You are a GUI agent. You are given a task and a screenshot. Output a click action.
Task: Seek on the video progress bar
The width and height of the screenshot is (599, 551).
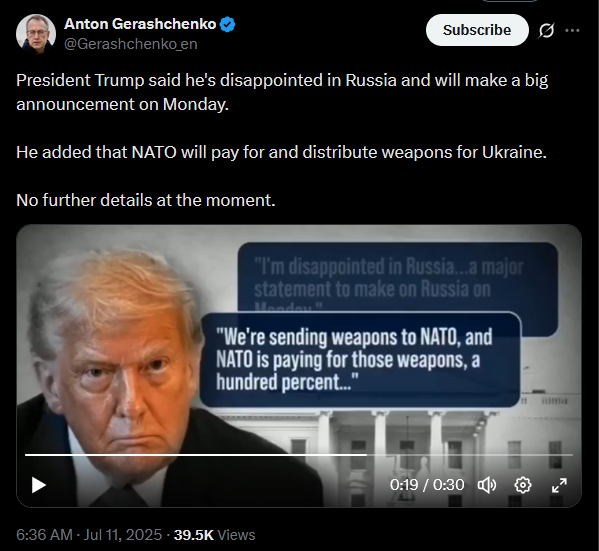[x=299, y=455]
